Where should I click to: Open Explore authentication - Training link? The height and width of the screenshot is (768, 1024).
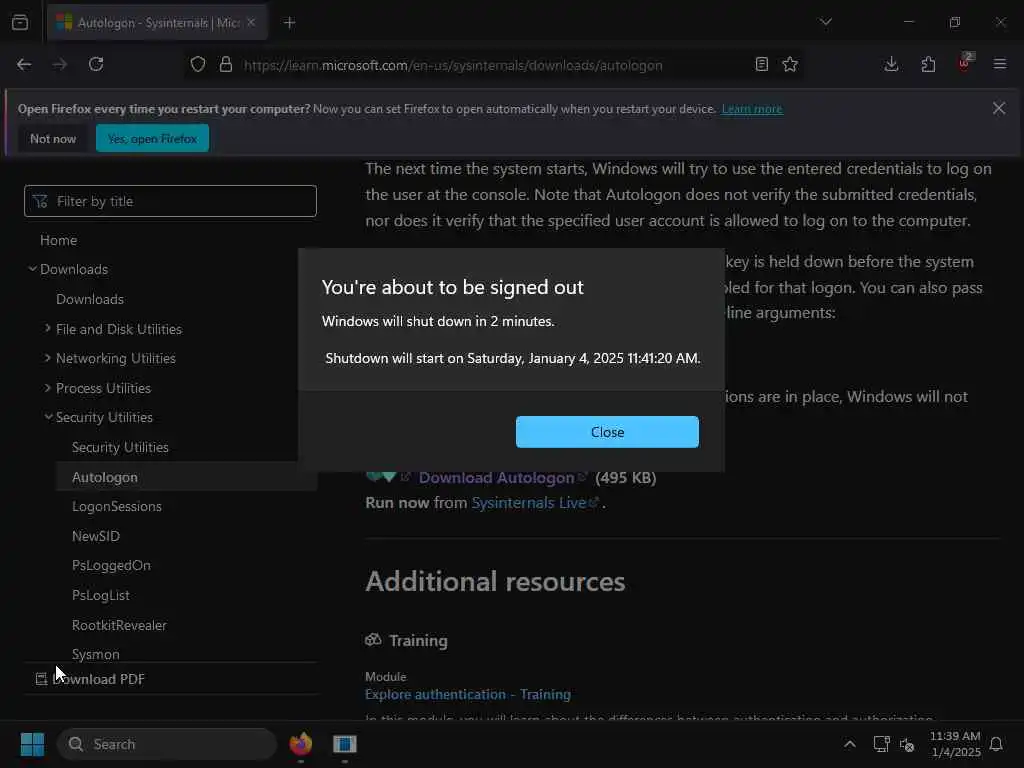click(468, 694)
